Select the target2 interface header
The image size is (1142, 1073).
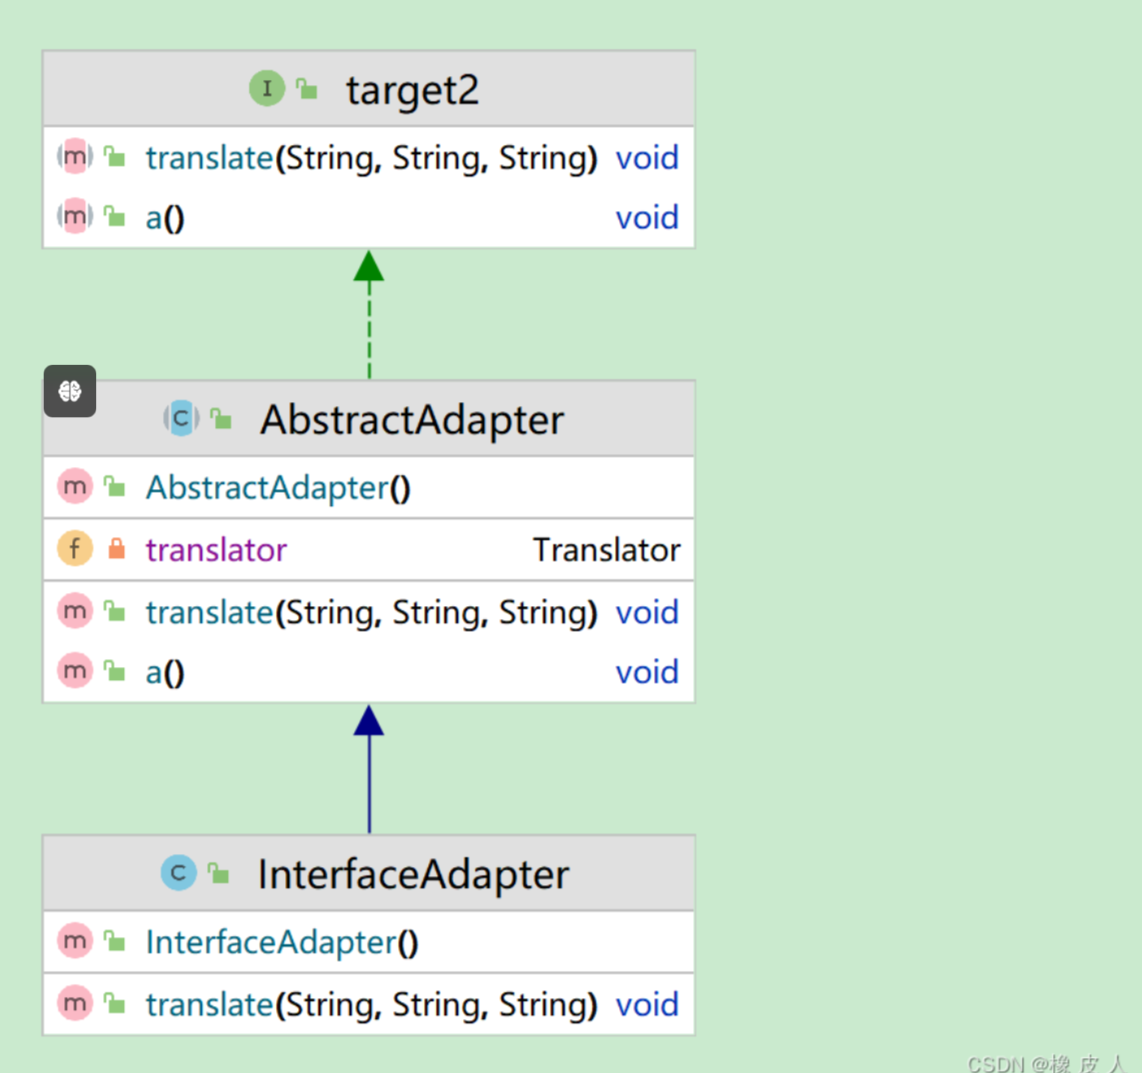pyautogui.click(x=412, y=90)
